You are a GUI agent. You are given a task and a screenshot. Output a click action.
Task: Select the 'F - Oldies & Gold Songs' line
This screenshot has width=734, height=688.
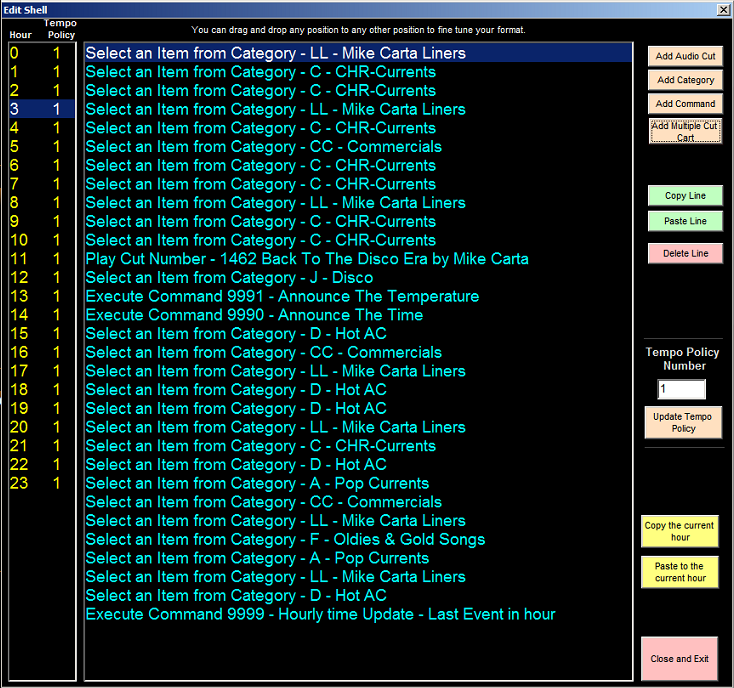[358, 540]
